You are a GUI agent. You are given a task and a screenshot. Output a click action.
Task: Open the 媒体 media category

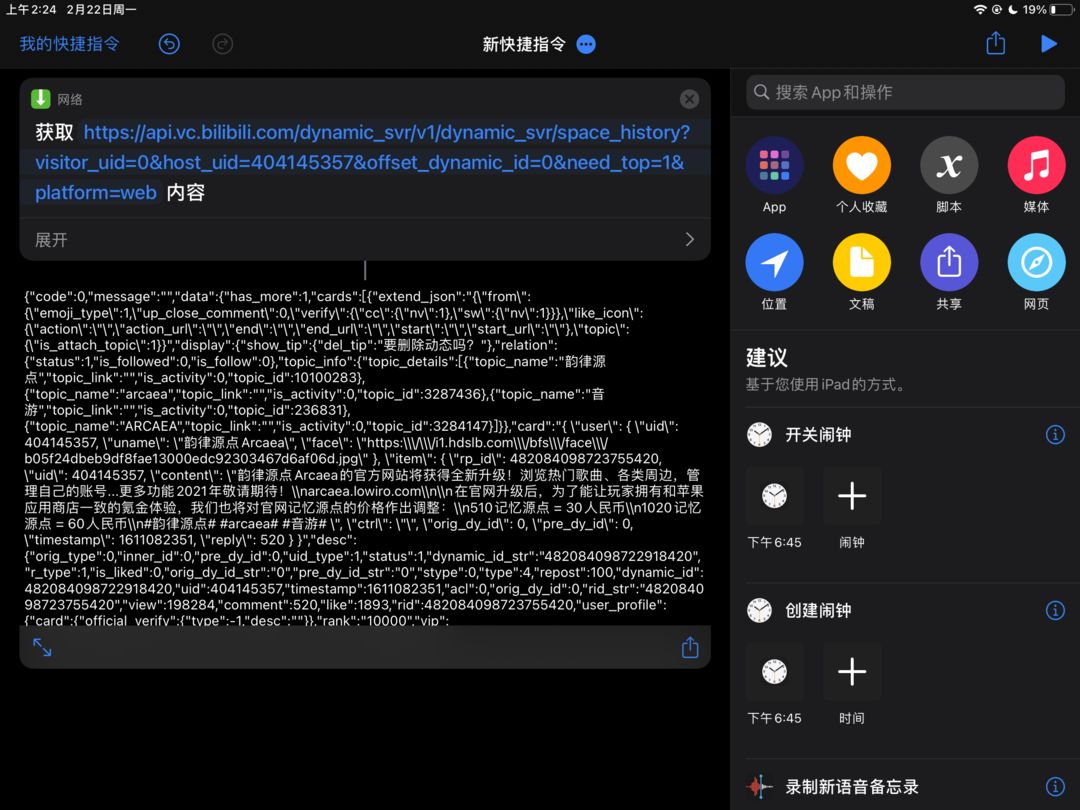point(1036,176)
